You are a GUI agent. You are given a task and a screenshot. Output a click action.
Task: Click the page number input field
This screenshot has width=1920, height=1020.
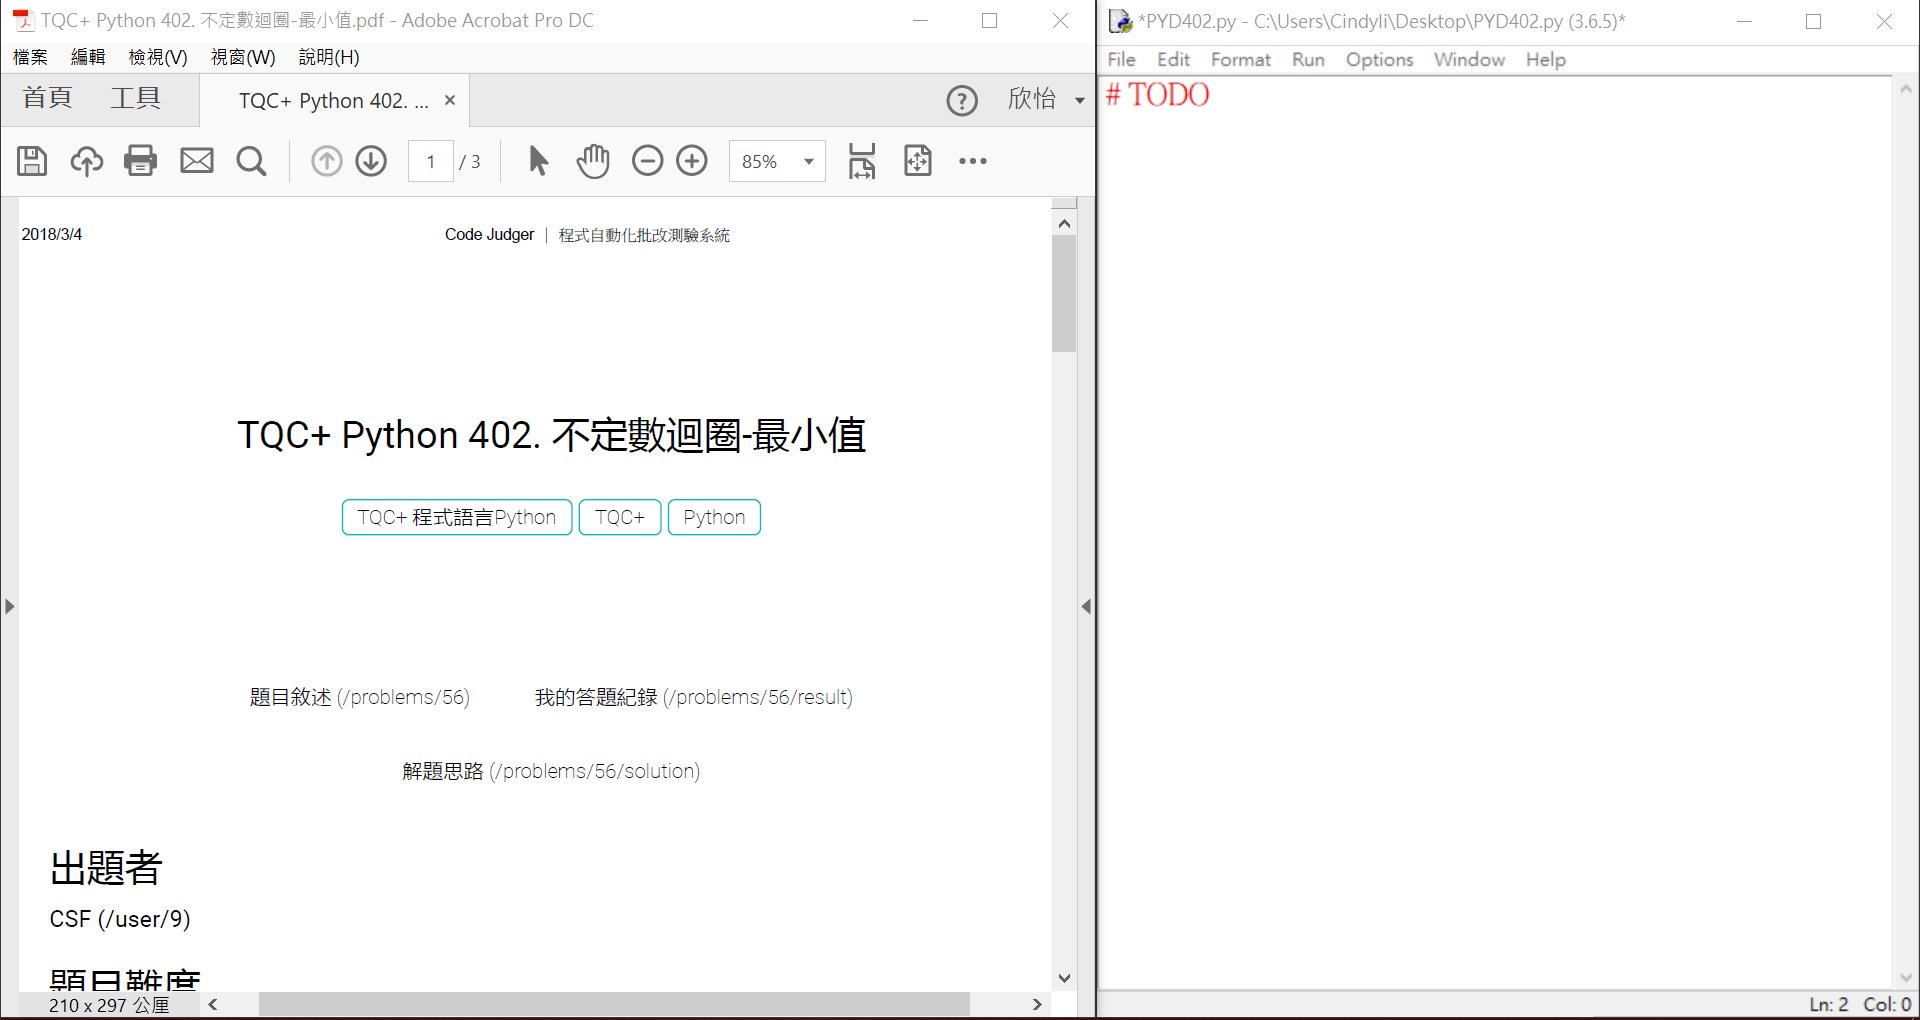431,161
